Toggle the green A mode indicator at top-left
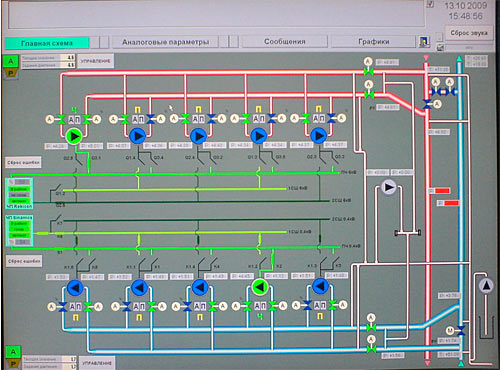The width and height of the screenshot is (500, 370). tap(11, 61)
